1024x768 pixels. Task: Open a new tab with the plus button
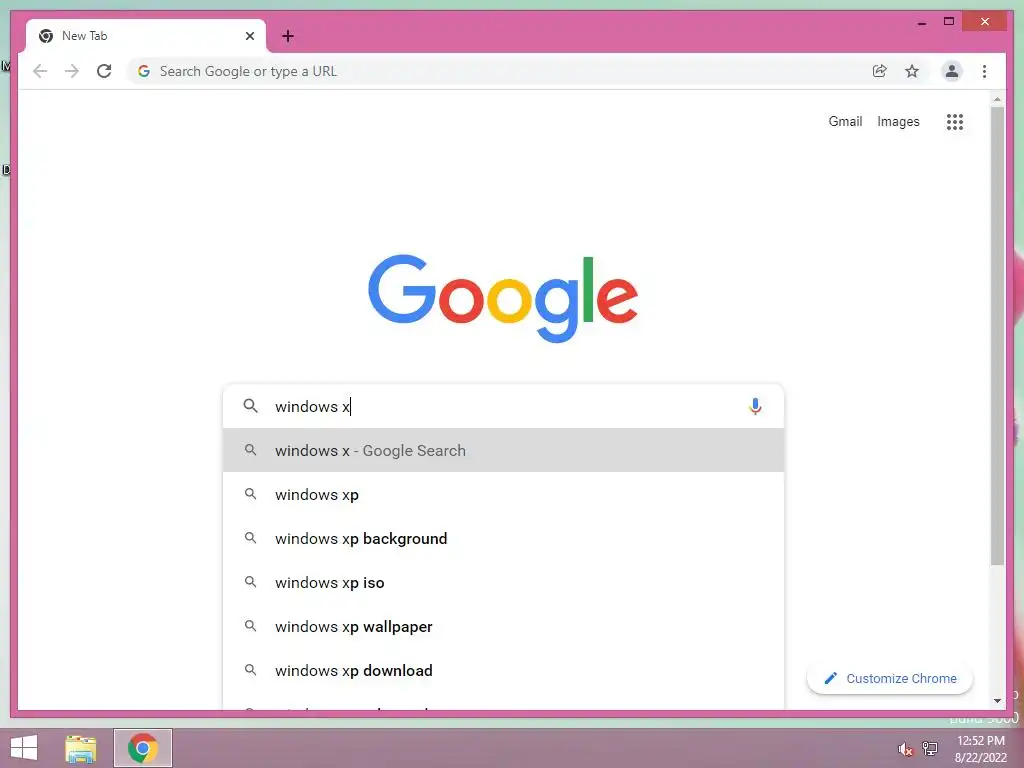[x=288, y=36]
